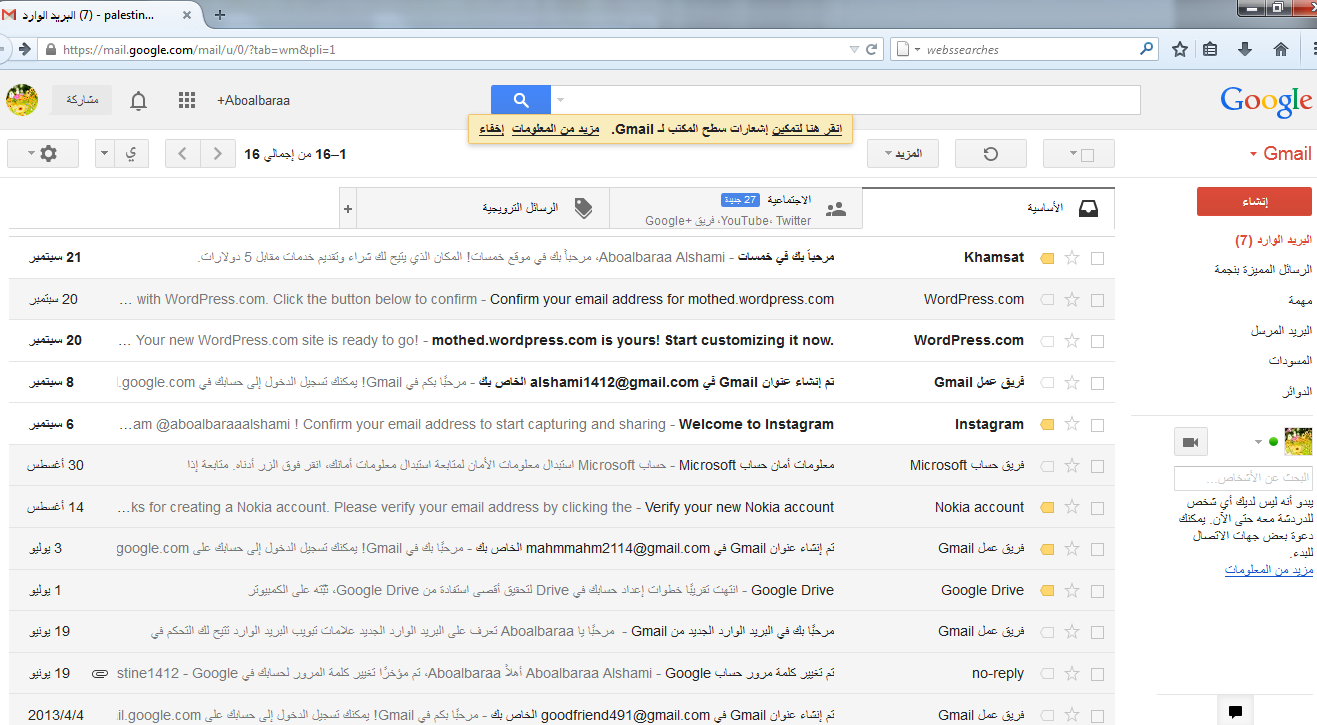This screenshot has height=725, width=1317.
Task: Star the Nokia account email
Action: pos(1072,507)
